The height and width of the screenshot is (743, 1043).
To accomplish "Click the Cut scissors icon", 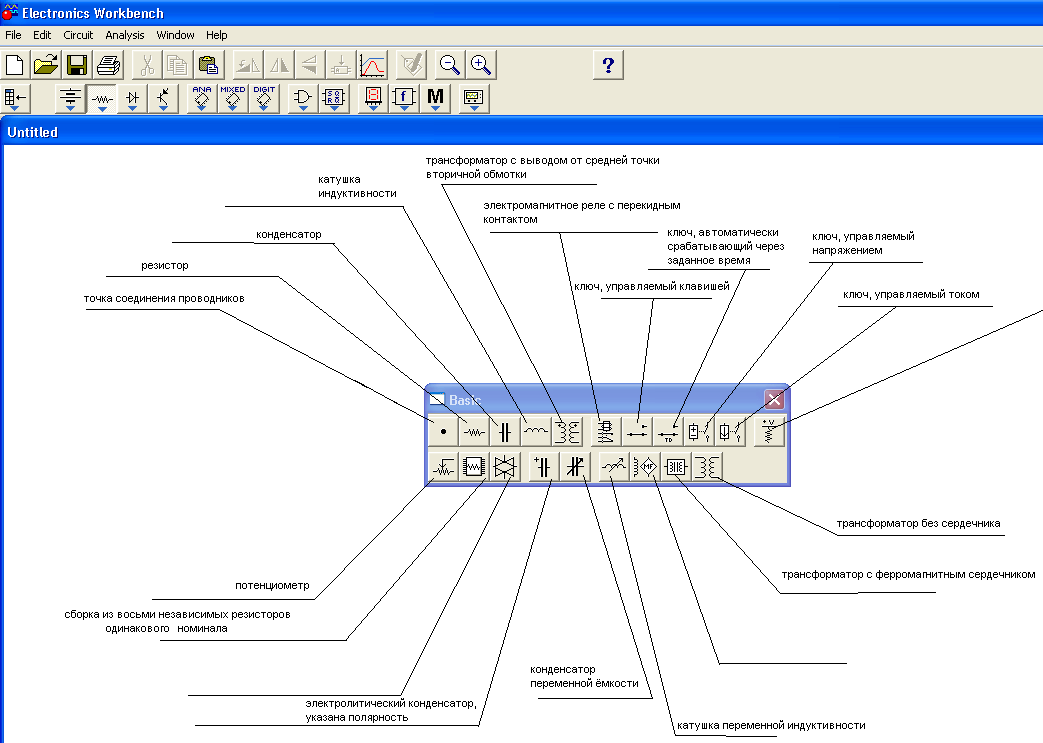I will [x=146, y=65].
